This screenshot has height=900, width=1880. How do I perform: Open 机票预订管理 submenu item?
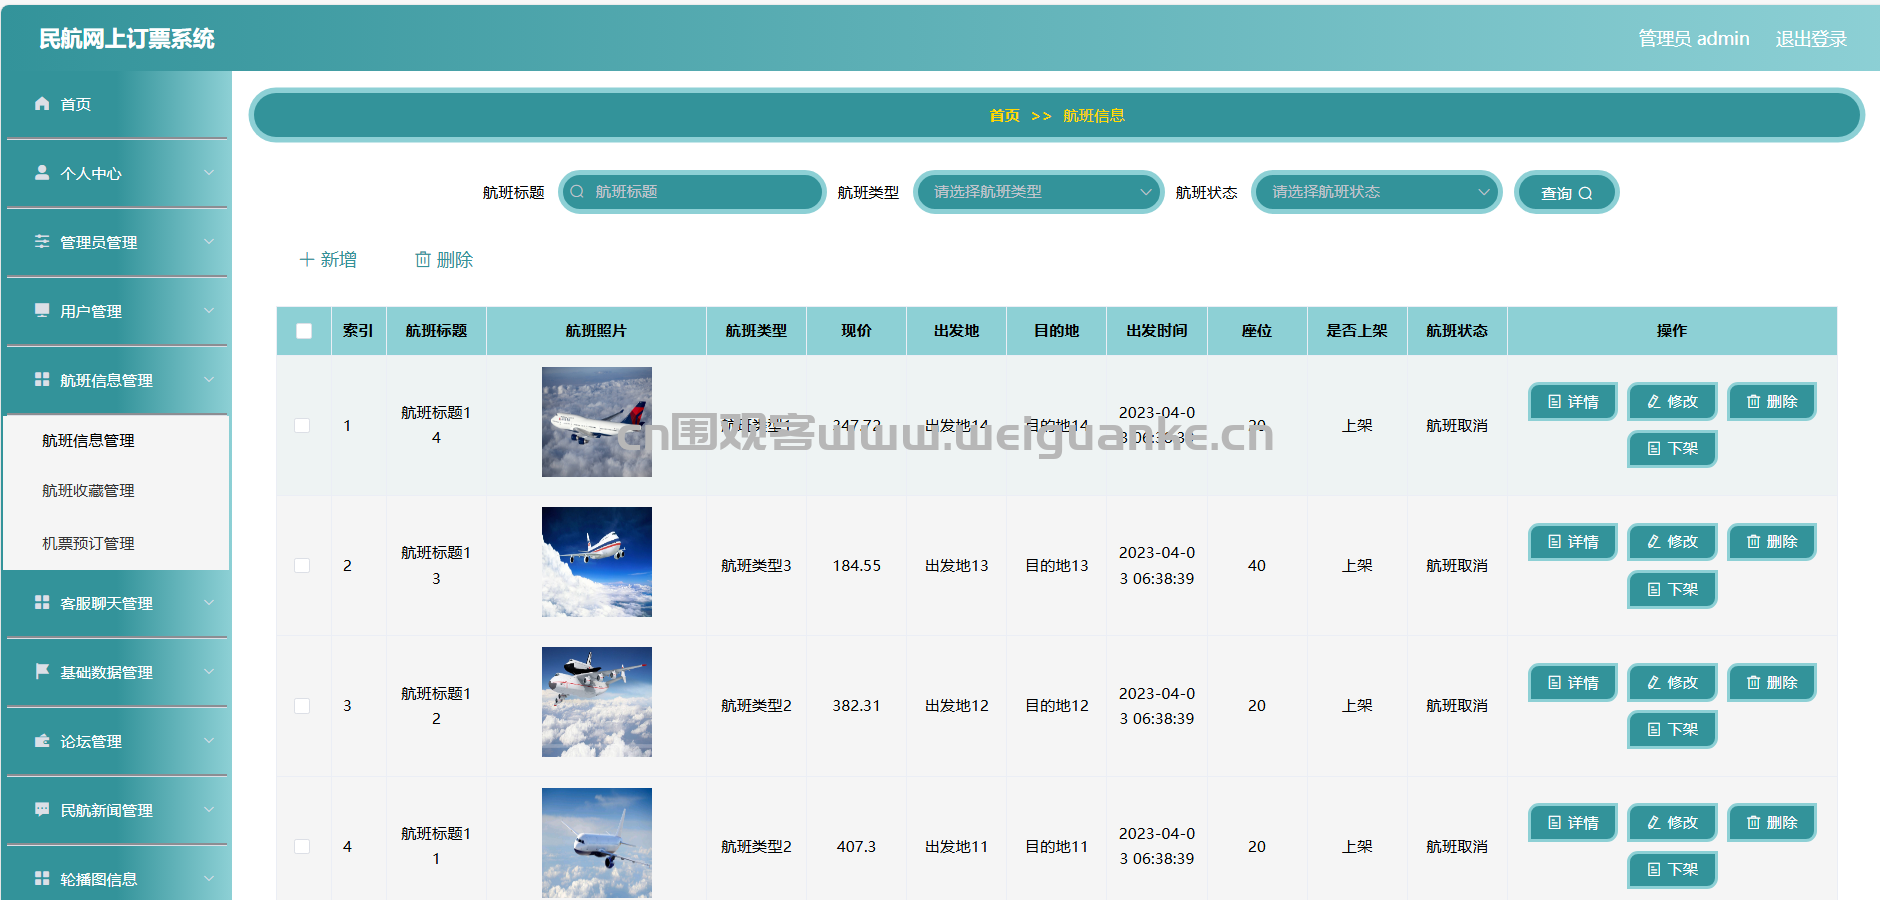(x=88, y=544)
